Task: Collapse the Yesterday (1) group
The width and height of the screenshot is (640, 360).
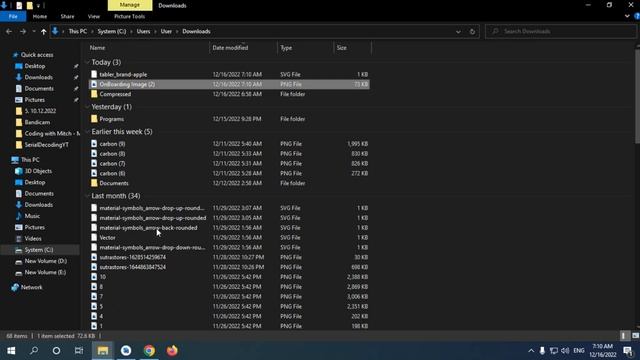Action: pyautogui.click(x=87, y=107)
